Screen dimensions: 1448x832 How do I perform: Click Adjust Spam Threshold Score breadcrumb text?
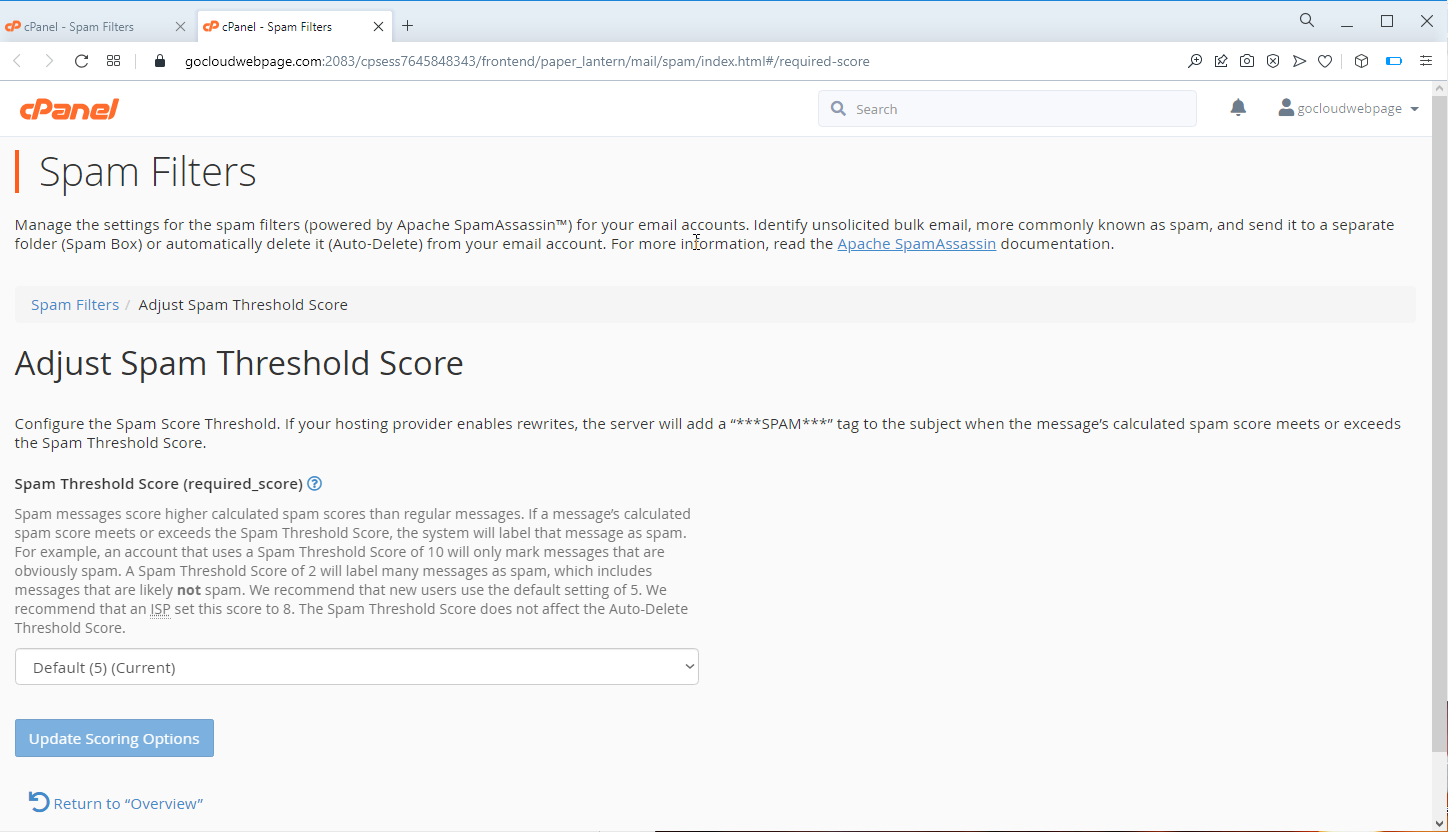[x=243, y=305]
